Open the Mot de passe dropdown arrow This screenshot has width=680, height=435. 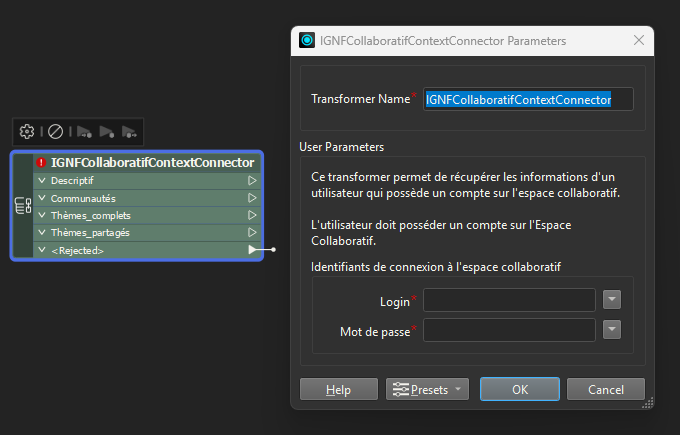[612, 330]
